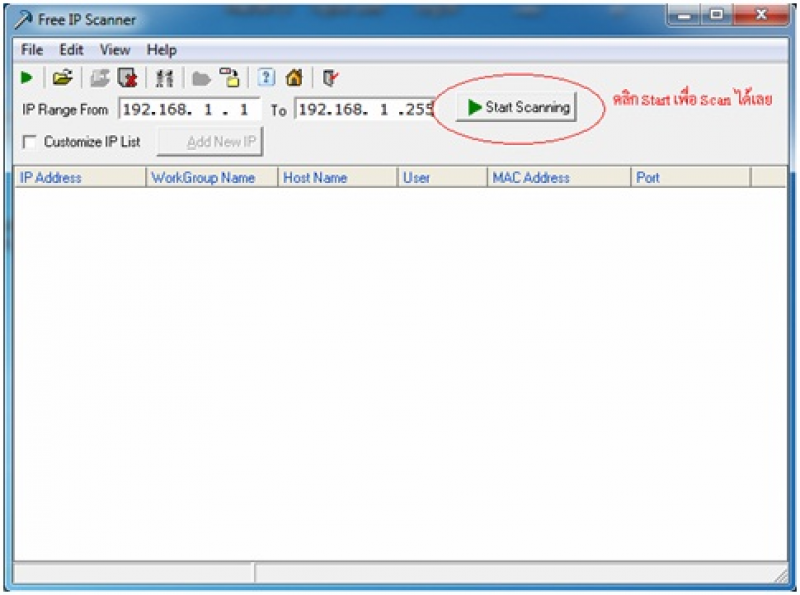Minimize the Free IP Scanner window
The height and width of the screenshot is (595, 800).
[684, 16]
